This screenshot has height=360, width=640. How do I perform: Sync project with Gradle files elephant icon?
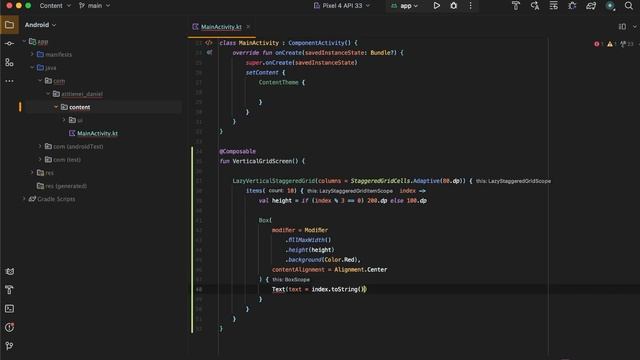591,6
